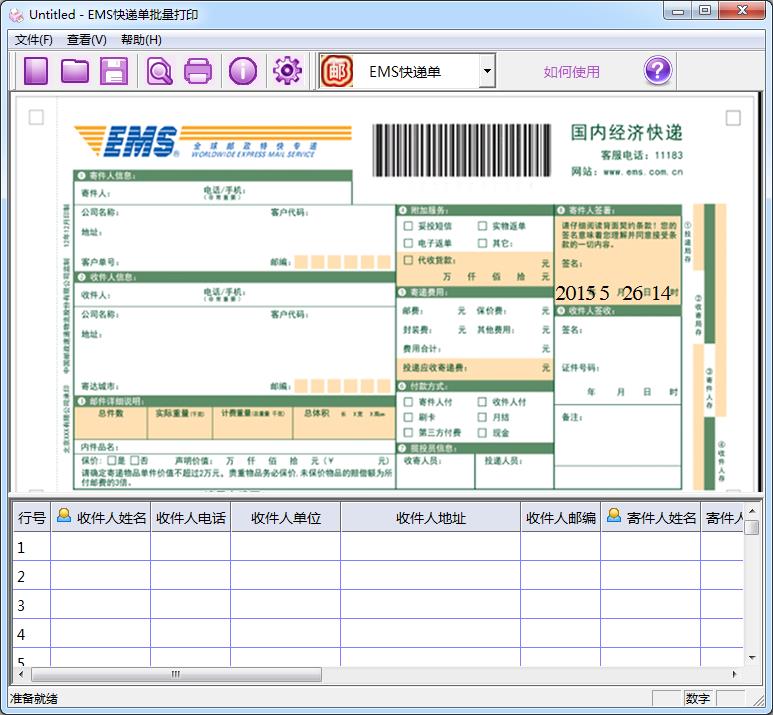The image size is (773, 715).
Task: Open the 查看(V) menu
Action: 87,39
